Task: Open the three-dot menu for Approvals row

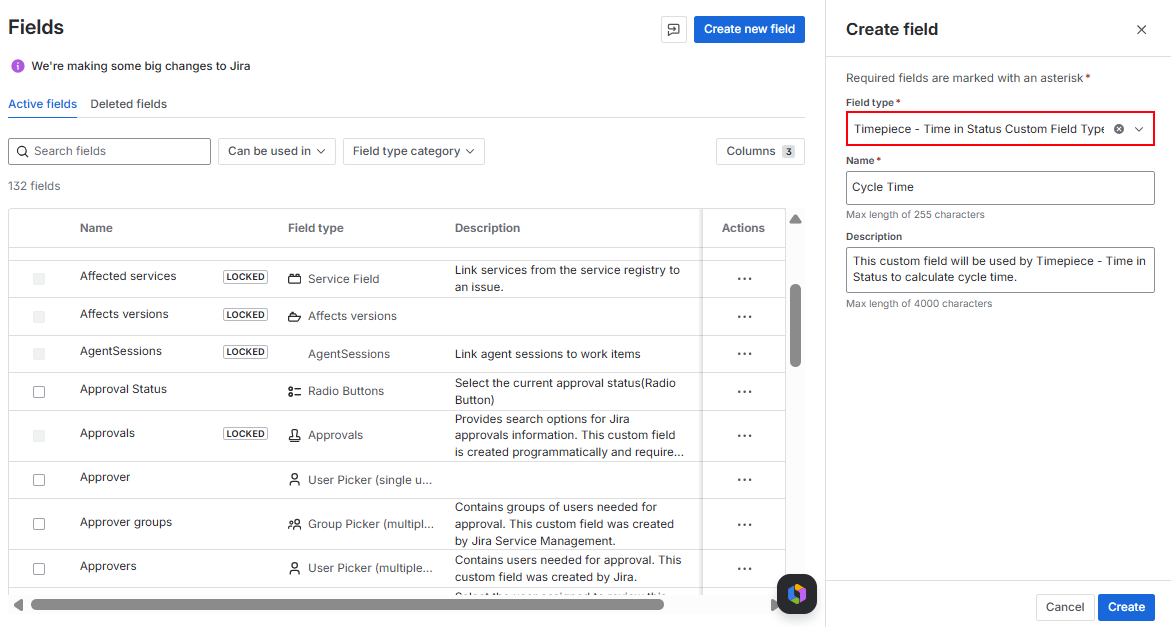Action: (x=745, y=435)
